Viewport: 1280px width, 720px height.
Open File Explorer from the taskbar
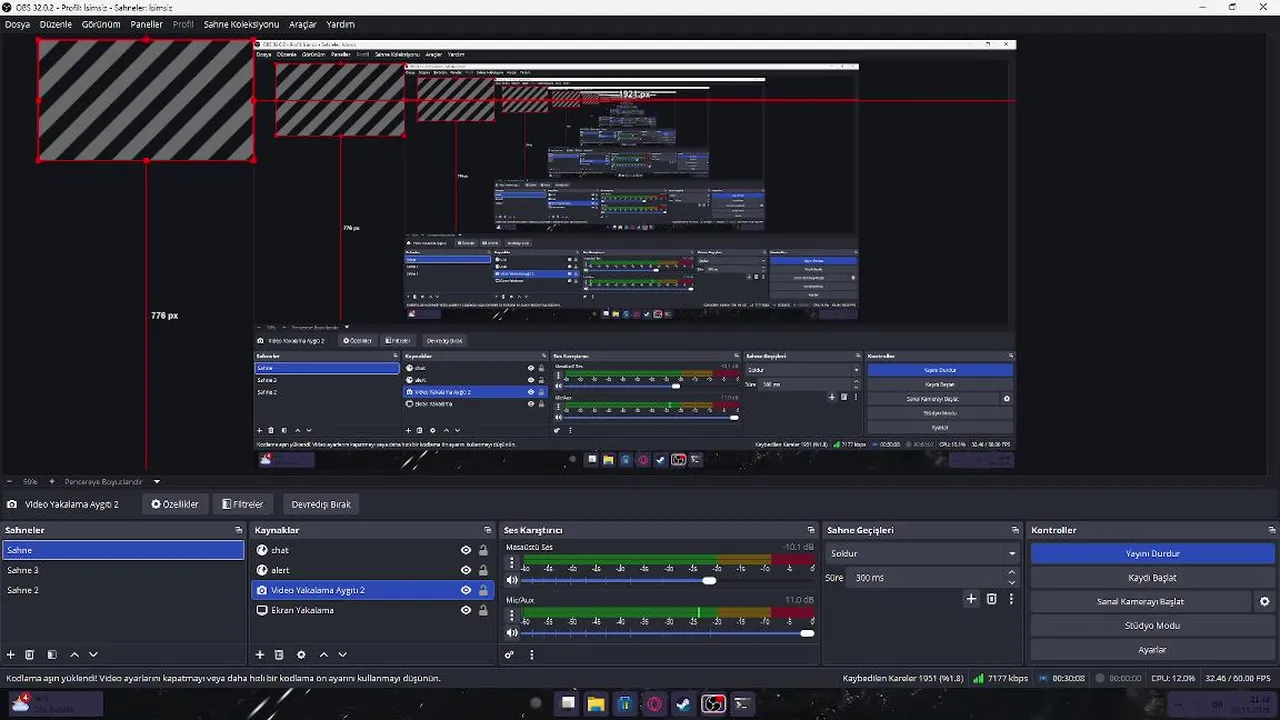[x=596, y=704]
